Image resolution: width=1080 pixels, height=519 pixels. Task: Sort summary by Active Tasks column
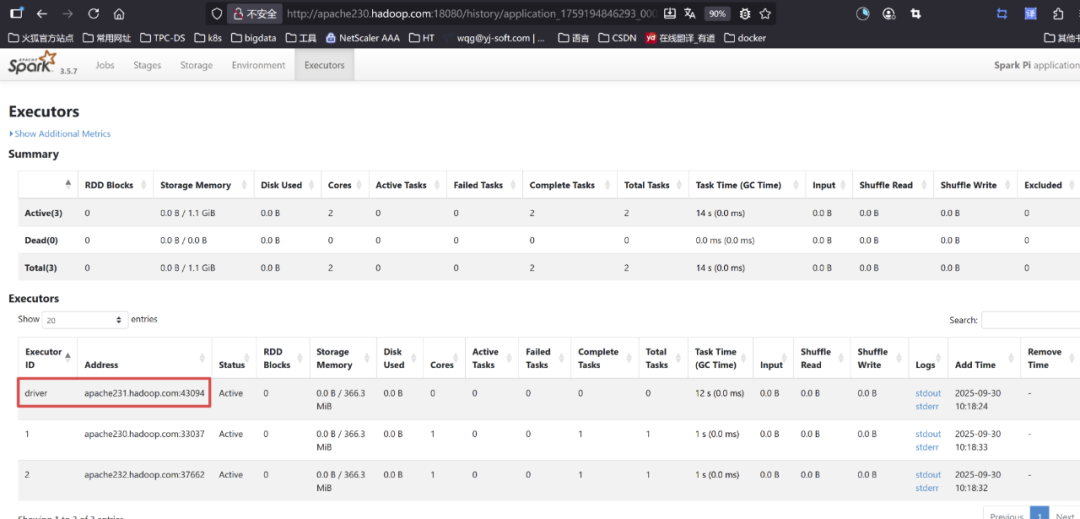(407, 185)
